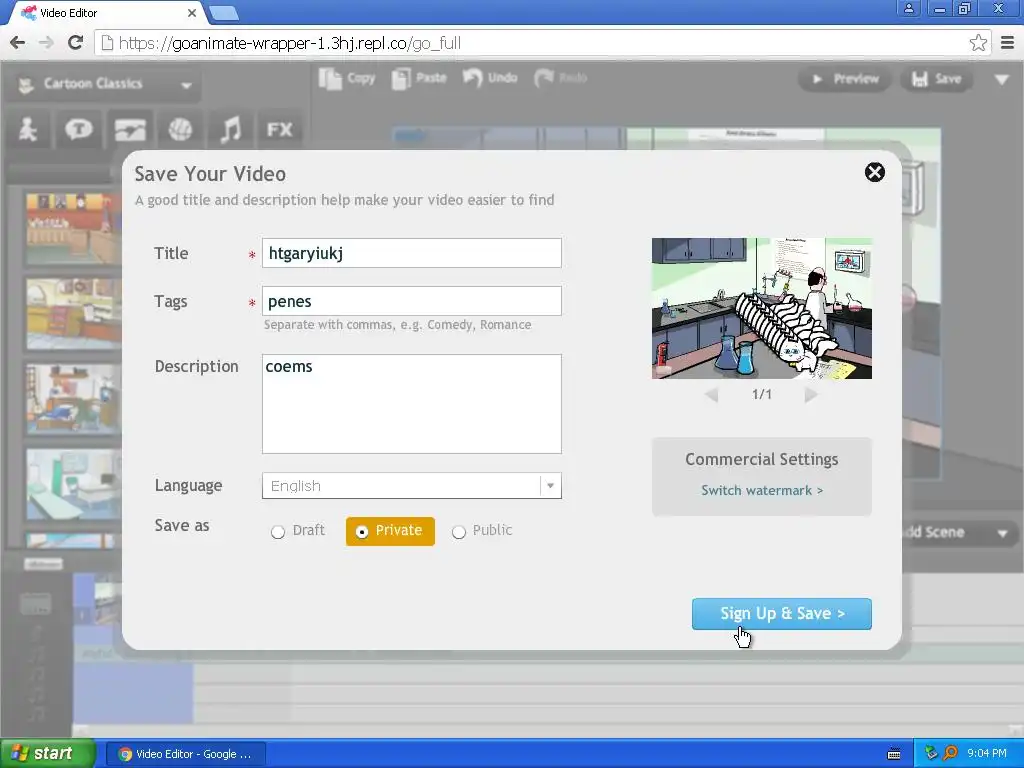
Task: Click the Video Editor taskbar item
Action: click(186, 754)
